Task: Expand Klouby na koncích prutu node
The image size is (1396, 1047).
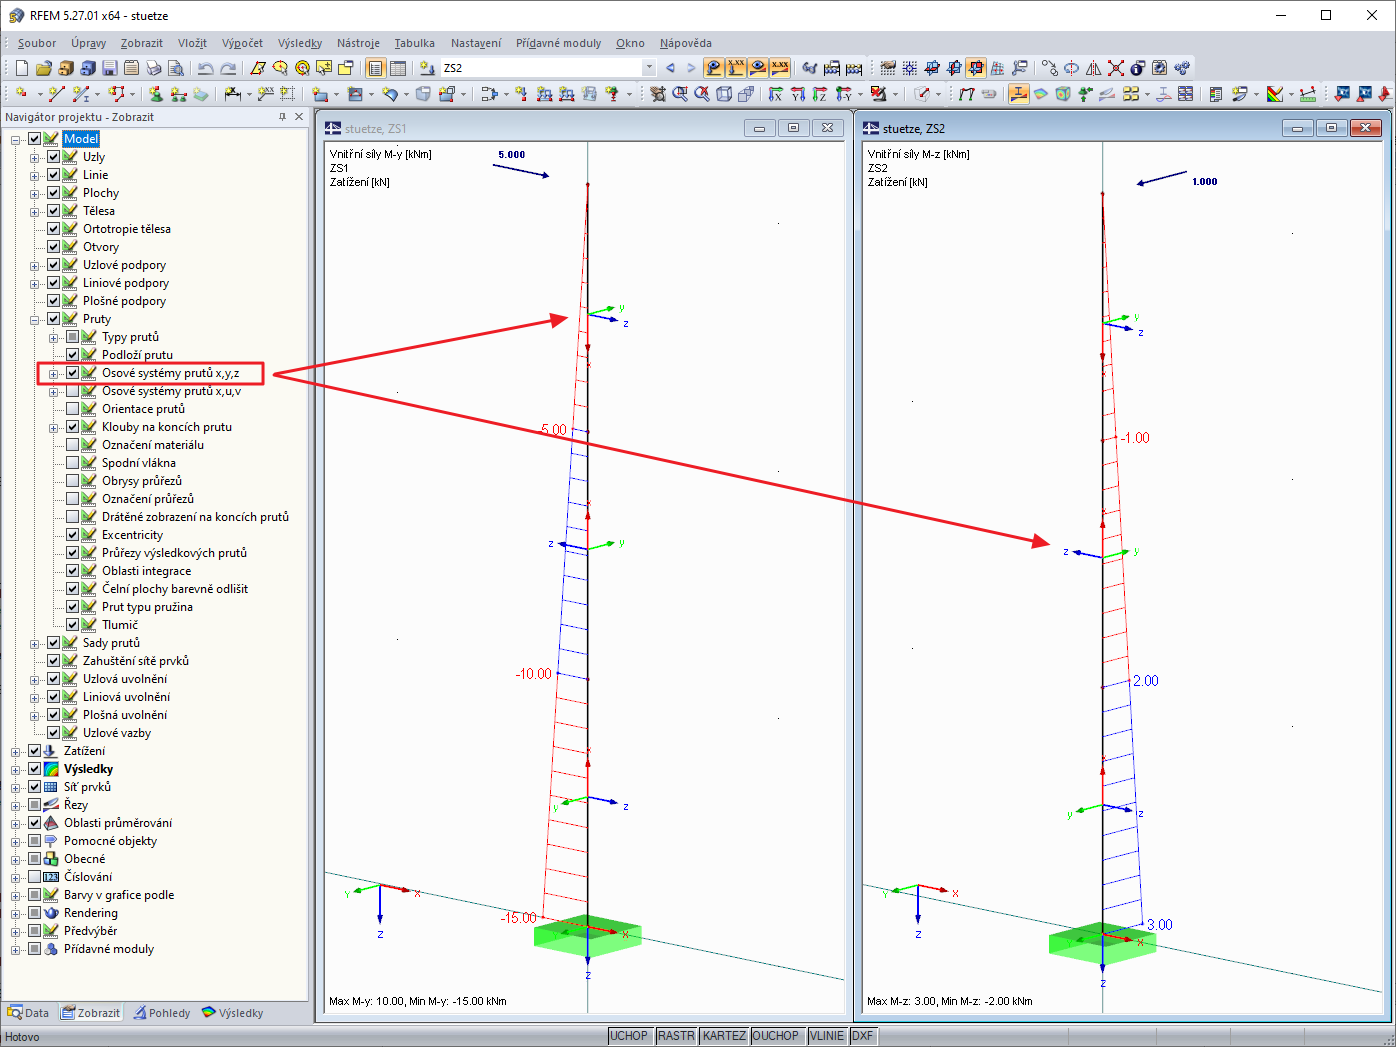Action: 54,428
